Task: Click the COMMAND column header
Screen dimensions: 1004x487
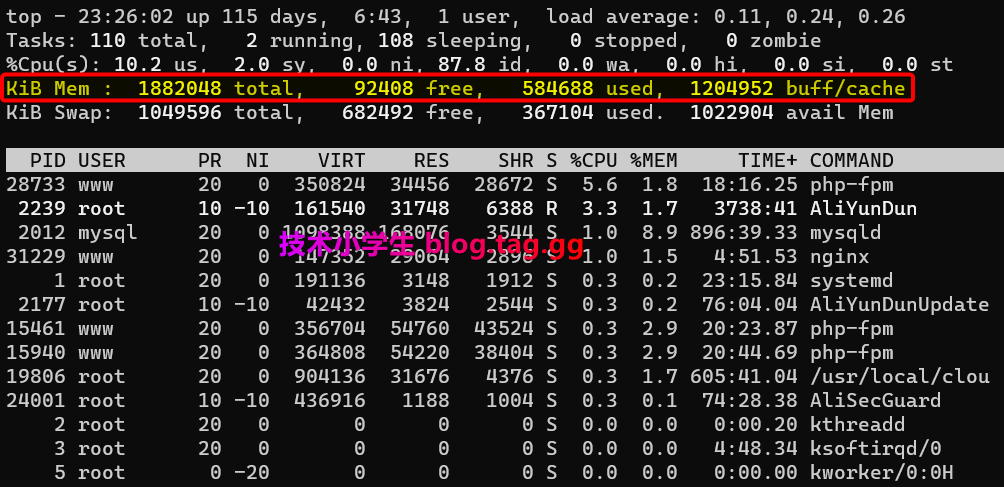Action: pyautogui.click(x=851, y=160)
